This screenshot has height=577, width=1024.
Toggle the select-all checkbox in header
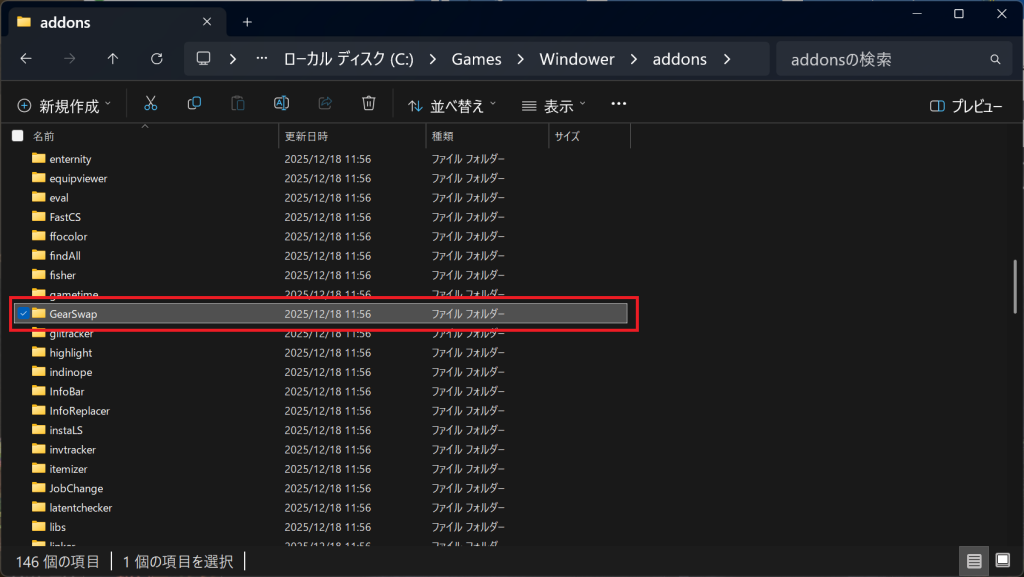[x=17, y=136]
